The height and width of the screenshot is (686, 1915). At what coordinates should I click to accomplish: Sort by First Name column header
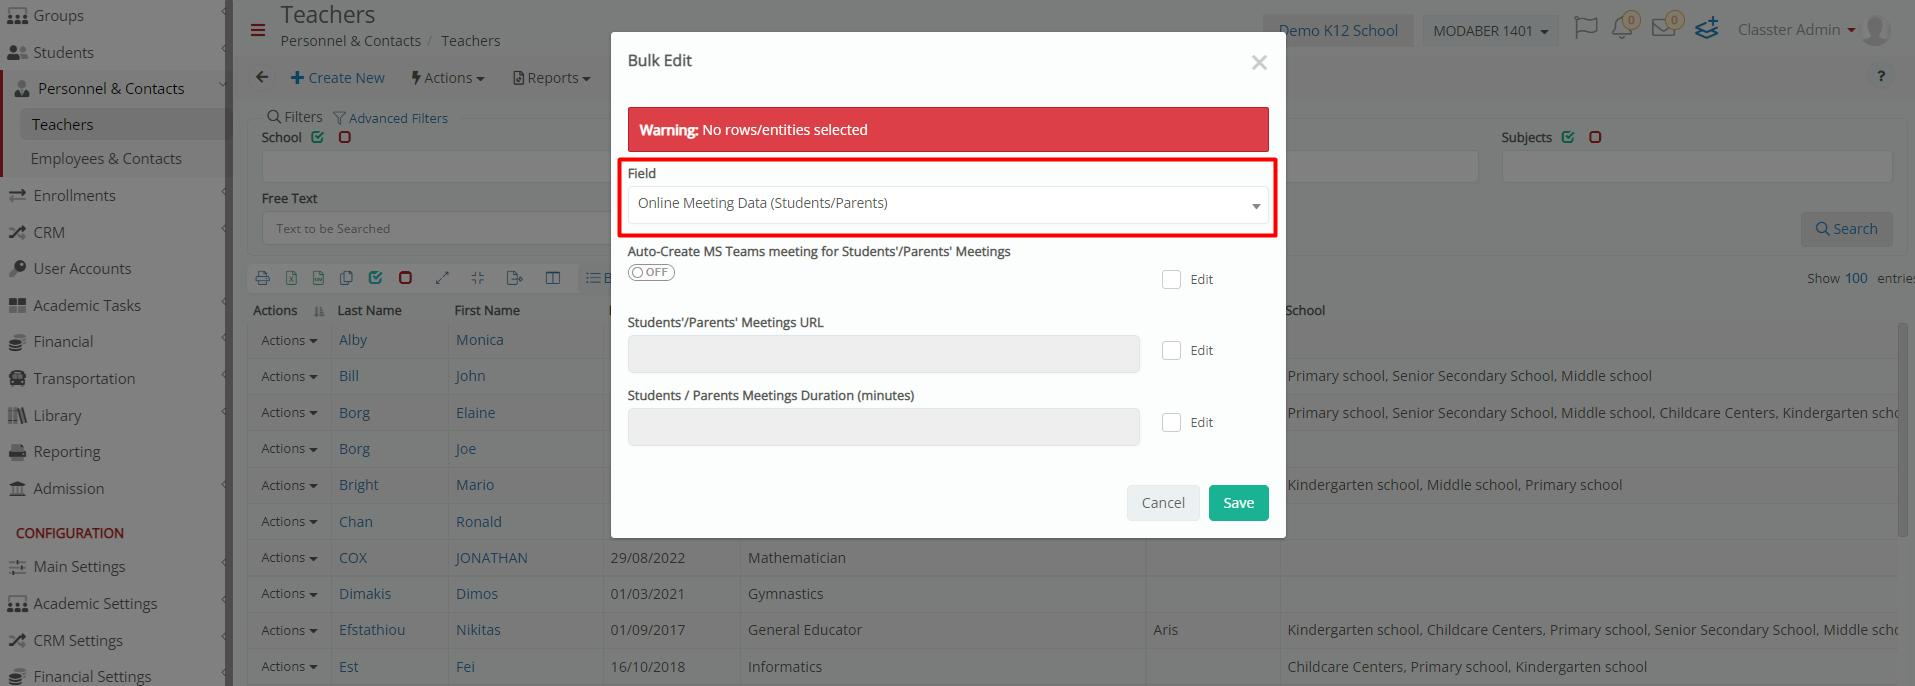(x=487, y=311)
